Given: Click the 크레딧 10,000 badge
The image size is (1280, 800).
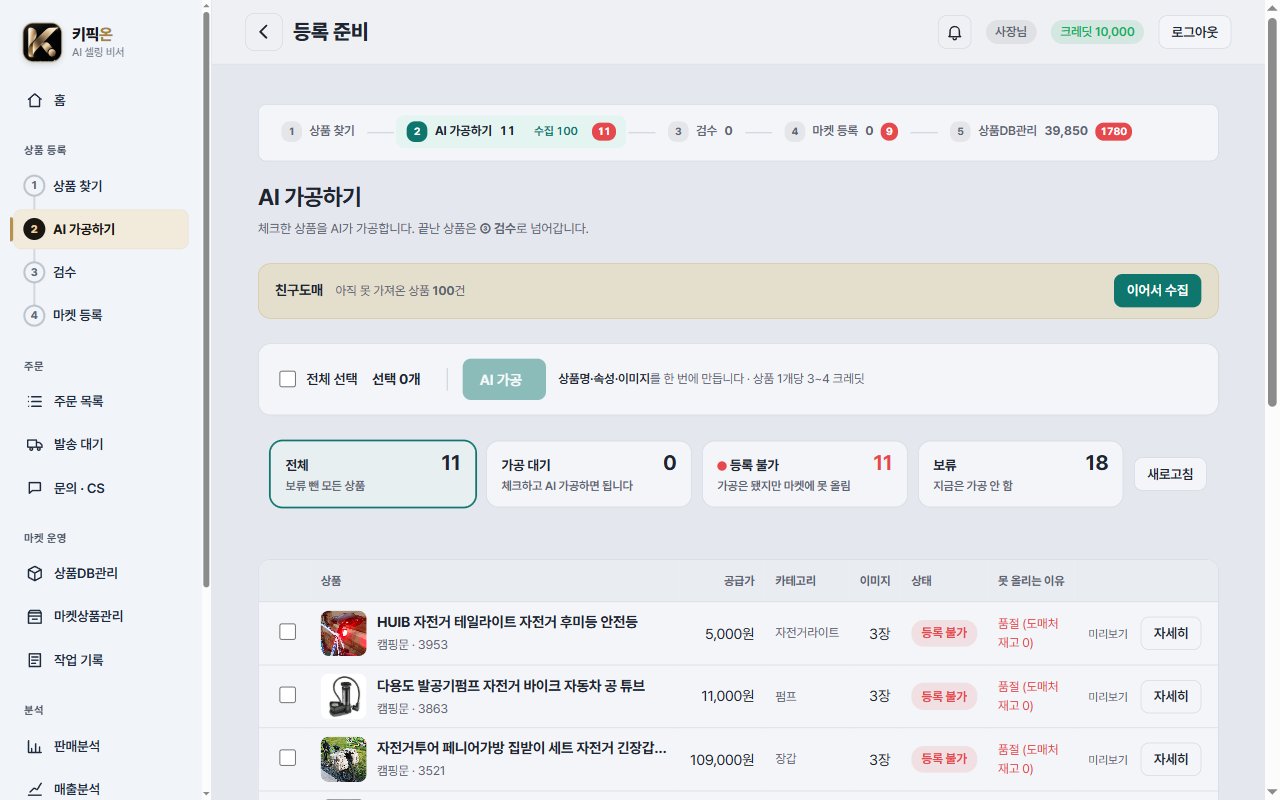Looking at the screenshot, I should (1097, 32).
